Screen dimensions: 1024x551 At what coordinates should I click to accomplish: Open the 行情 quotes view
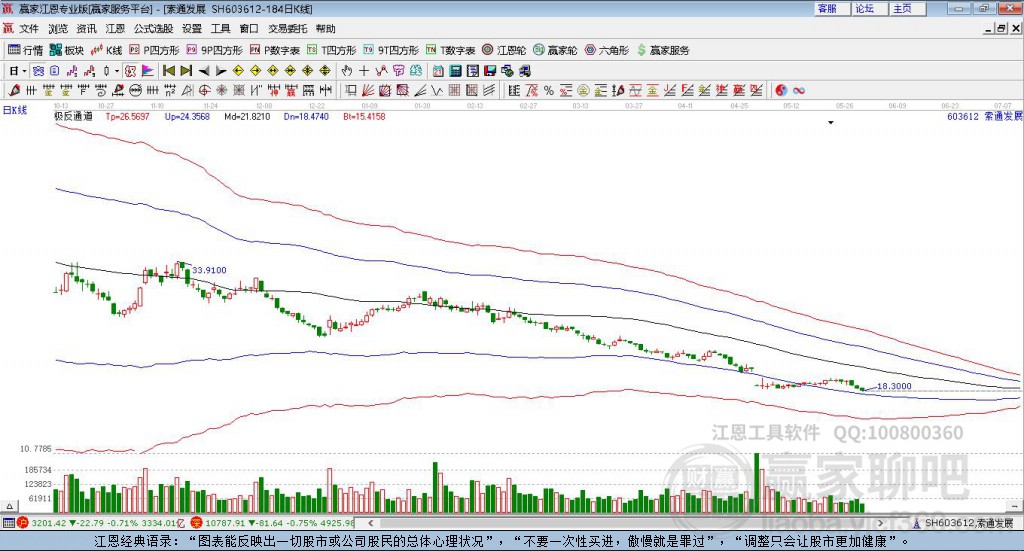[x=25, y=50]
